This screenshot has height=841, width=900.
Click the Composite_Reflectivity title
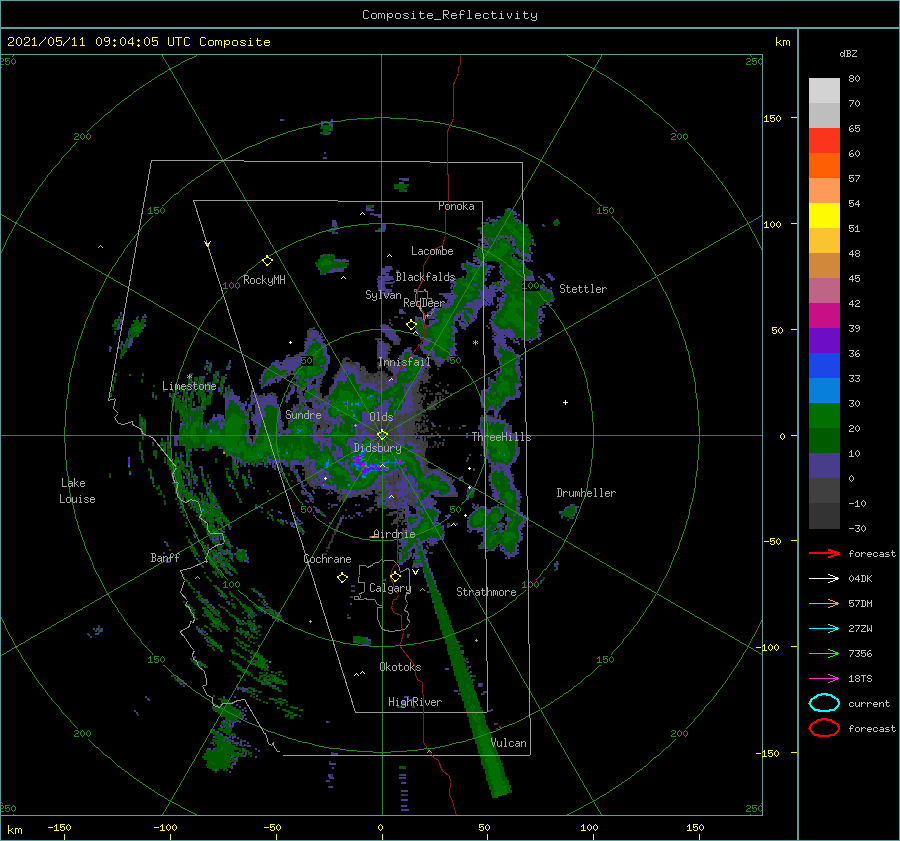pyautogui.click(x=450, y=15)
